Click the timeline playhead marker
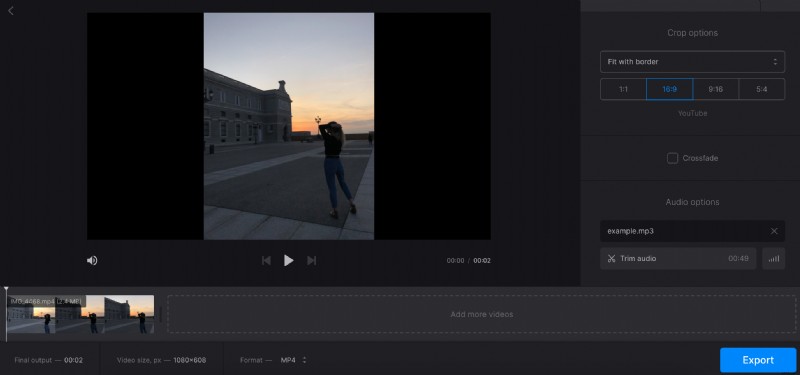800x375 pixels. pos(6,289)
